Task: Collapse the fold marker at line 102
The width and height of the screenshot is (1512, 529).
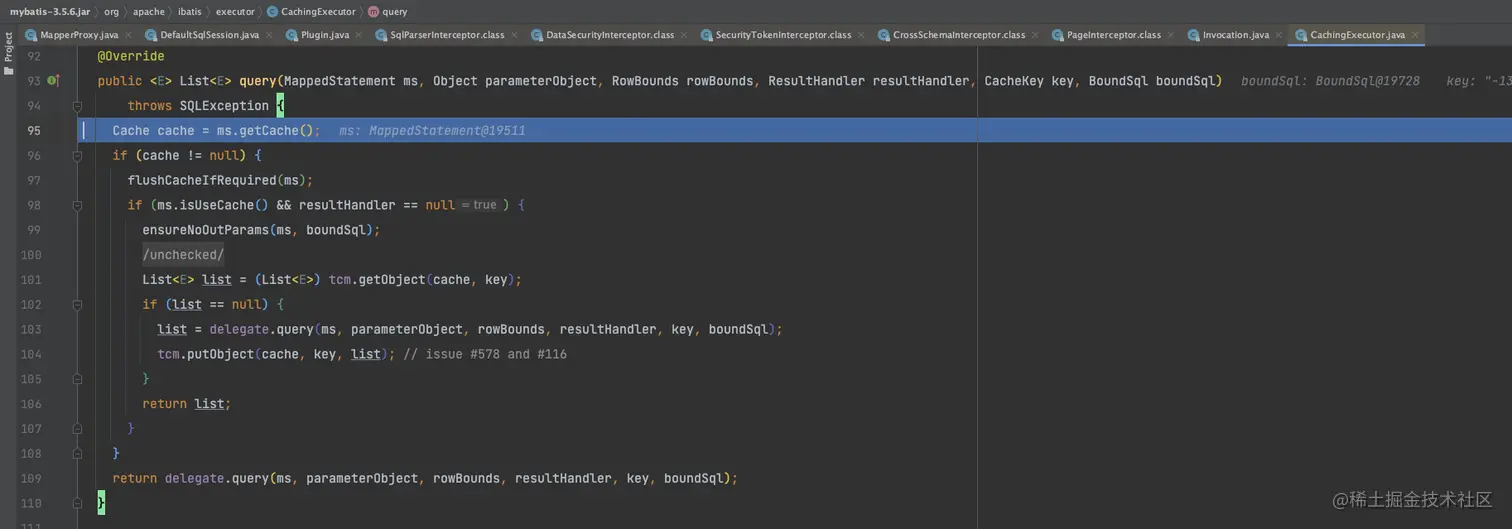Action: click(x=77, y=304)
